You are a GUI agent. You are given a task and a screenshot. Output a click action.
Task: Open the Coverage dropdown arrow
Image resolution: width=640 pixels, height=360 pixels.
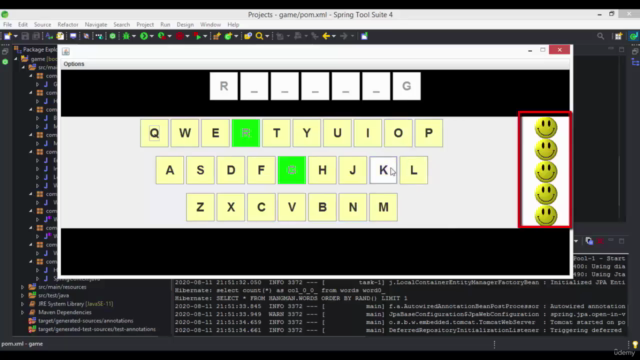pyautogui.click(x=169, y=36)
